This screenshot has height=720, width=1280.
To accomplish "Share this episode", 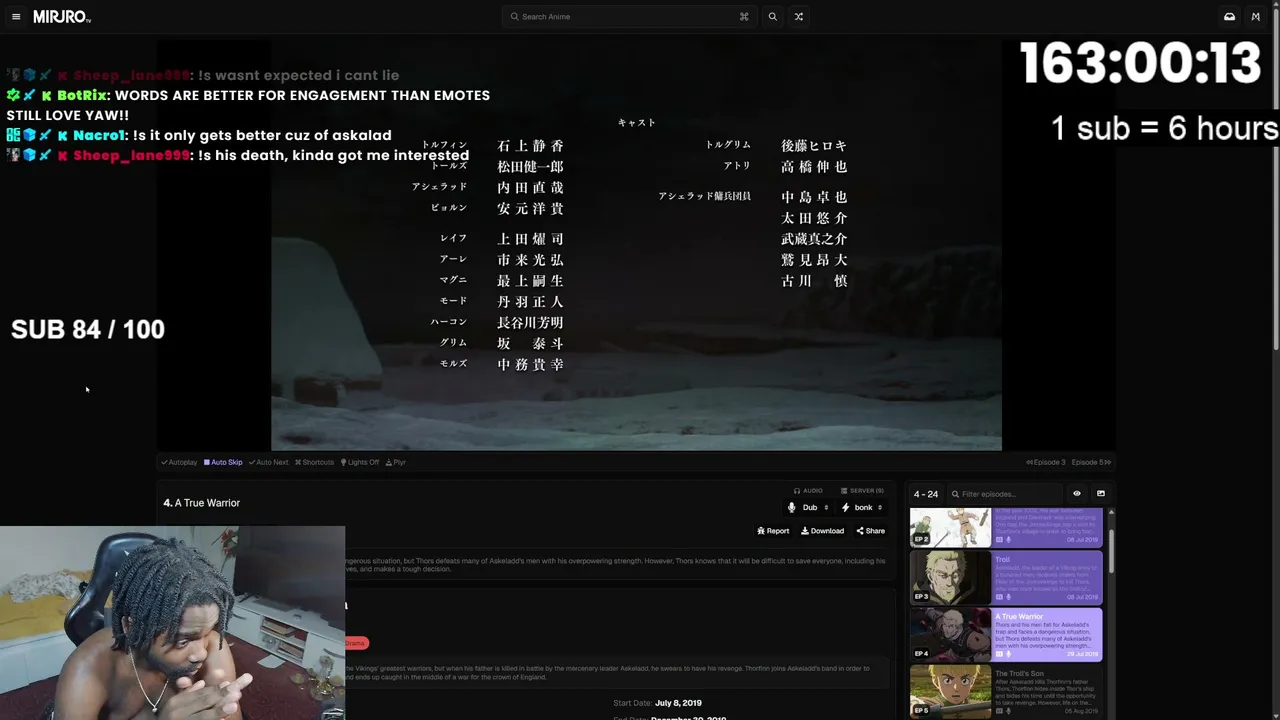I will click(870, 531).
